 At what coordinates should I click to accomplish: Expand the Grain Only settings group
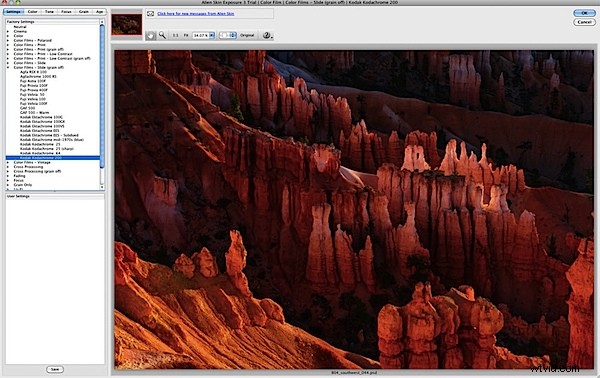[x=8, y=185]
